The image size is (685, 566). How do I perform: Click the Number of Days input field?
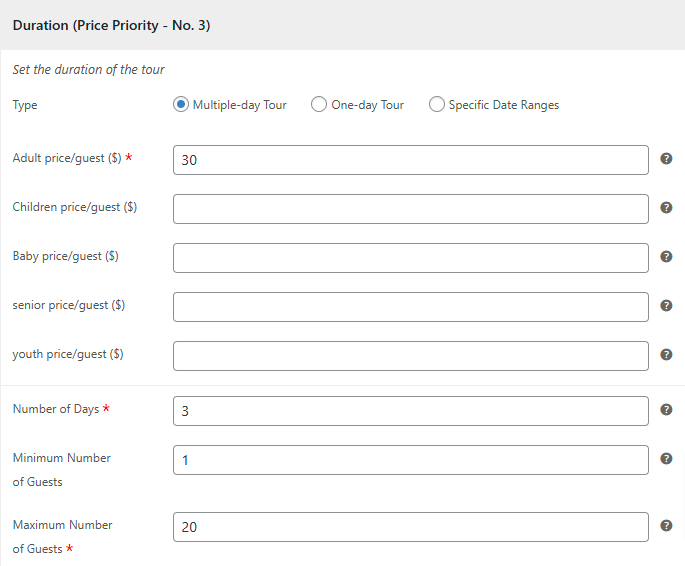[x=410, y=411]
